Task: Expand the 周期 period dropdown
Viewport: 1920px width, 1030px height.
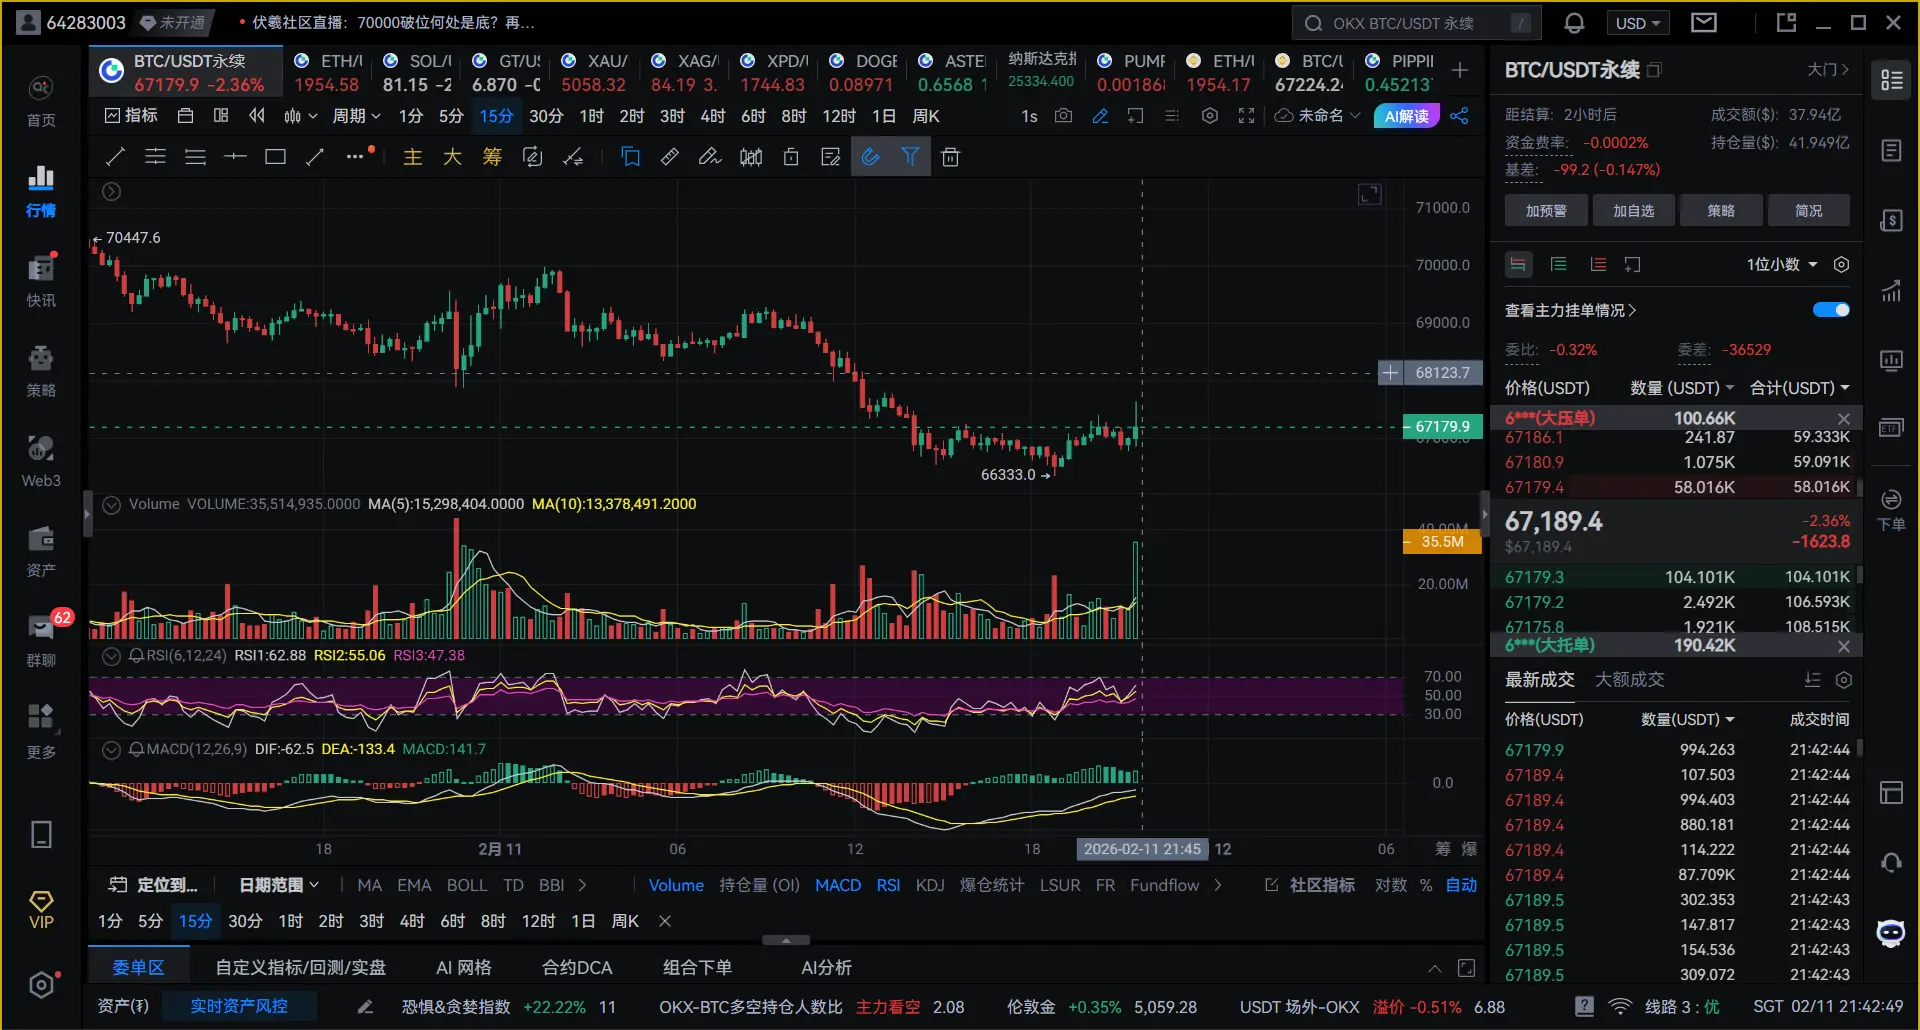Action: pyautogui.click(x=356, y=116)
